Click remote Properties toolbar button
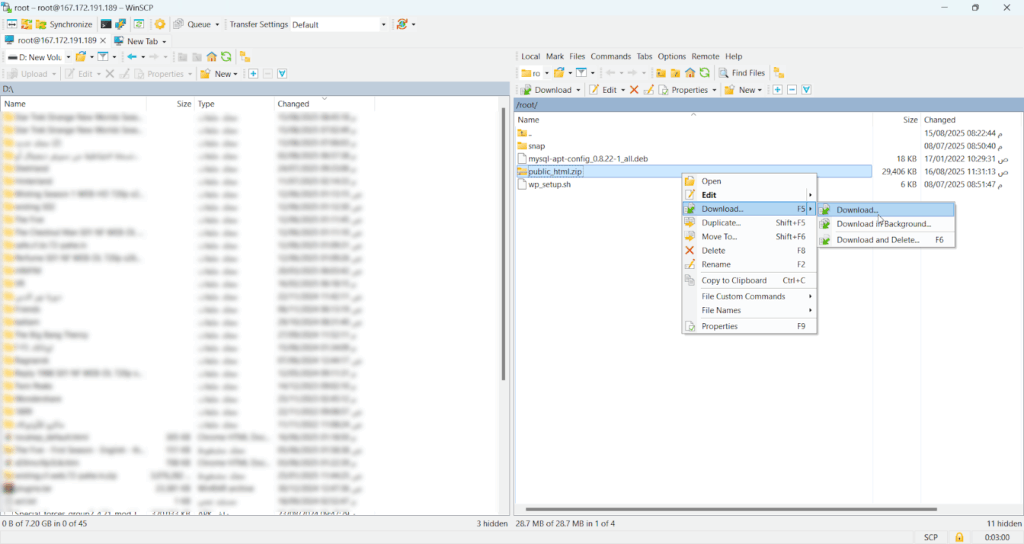1024x544 pixels. pos(684,89)
